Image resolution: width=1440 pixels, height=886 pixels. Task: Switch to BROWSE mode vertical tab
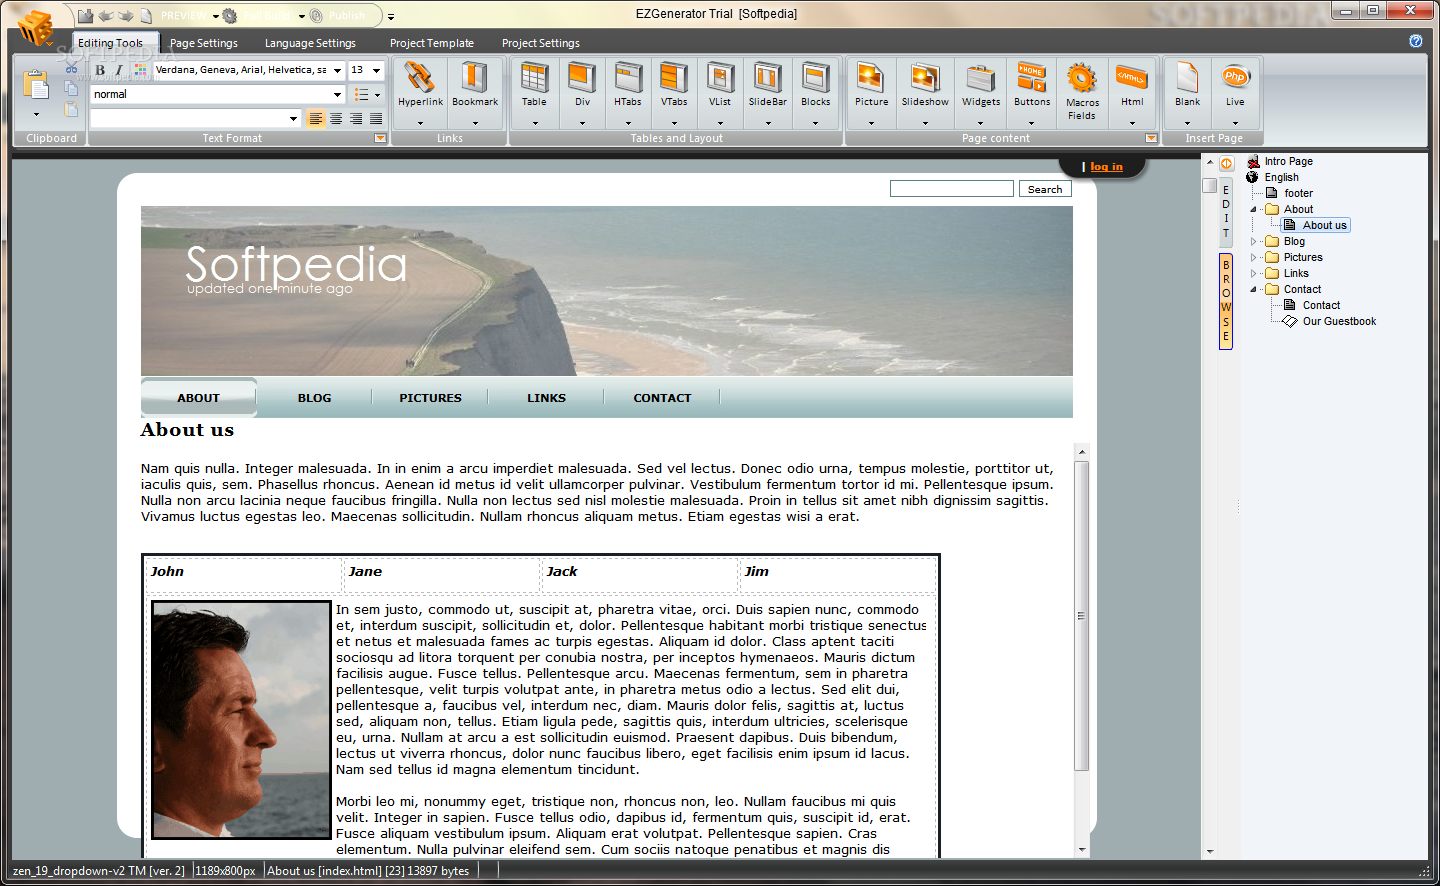pos(1226,301)
